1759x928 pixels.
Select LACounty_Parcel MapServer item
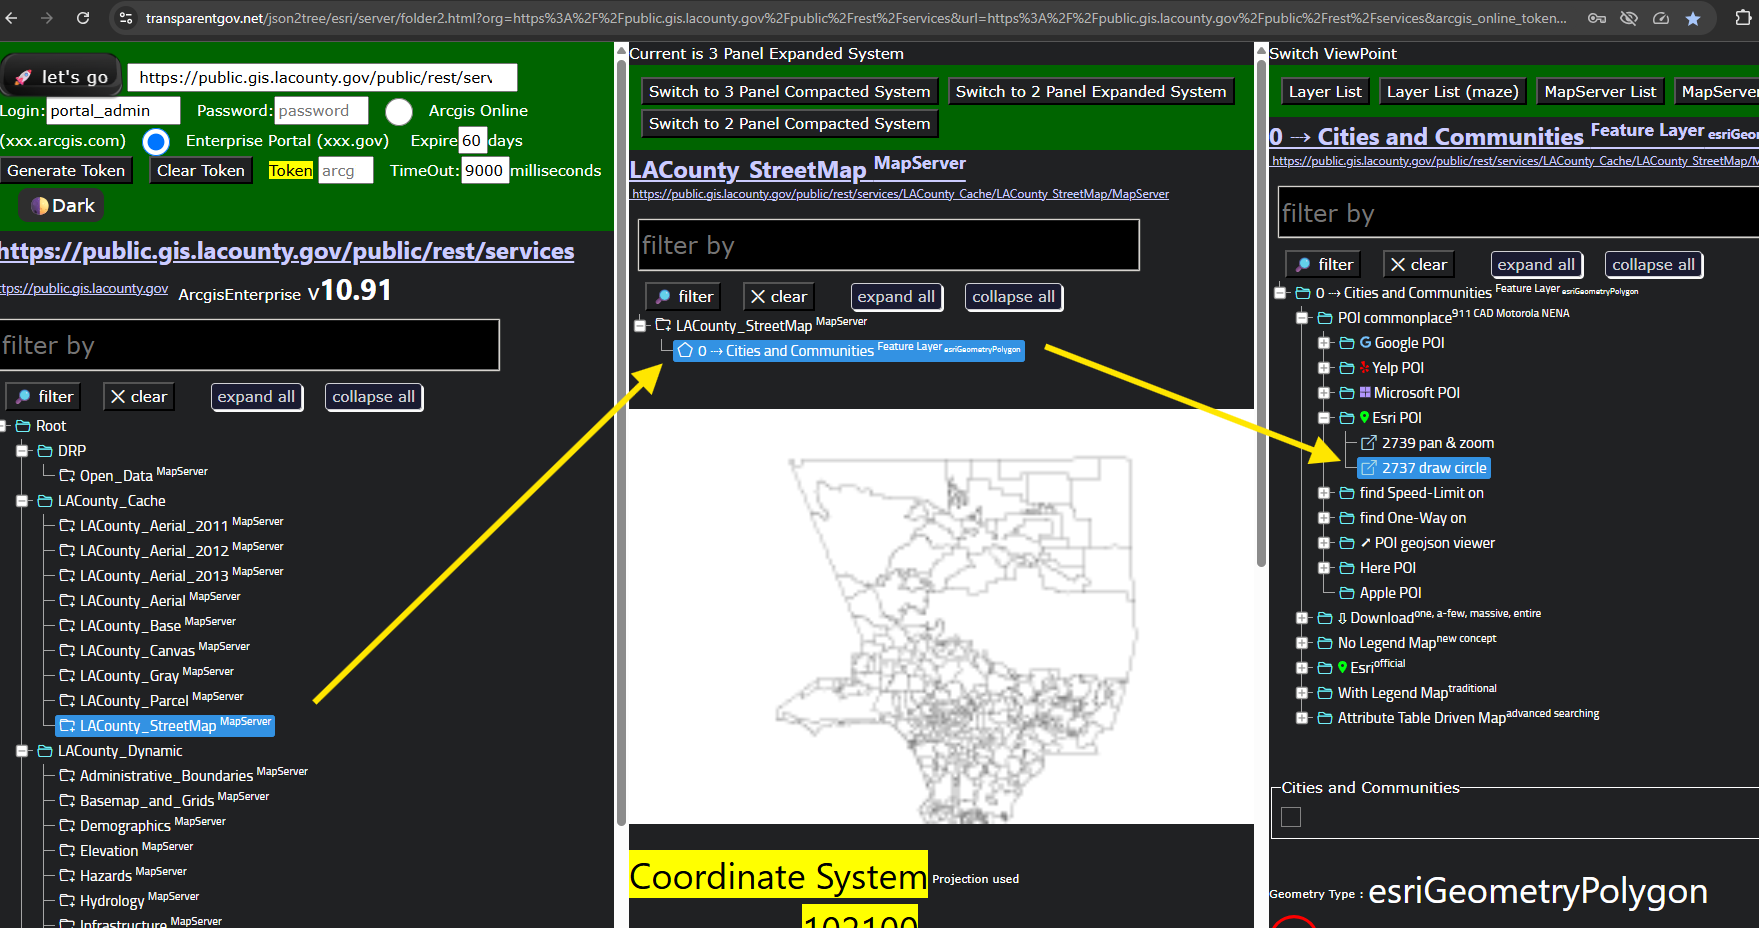pyautogui.click(x=151, y=700)
